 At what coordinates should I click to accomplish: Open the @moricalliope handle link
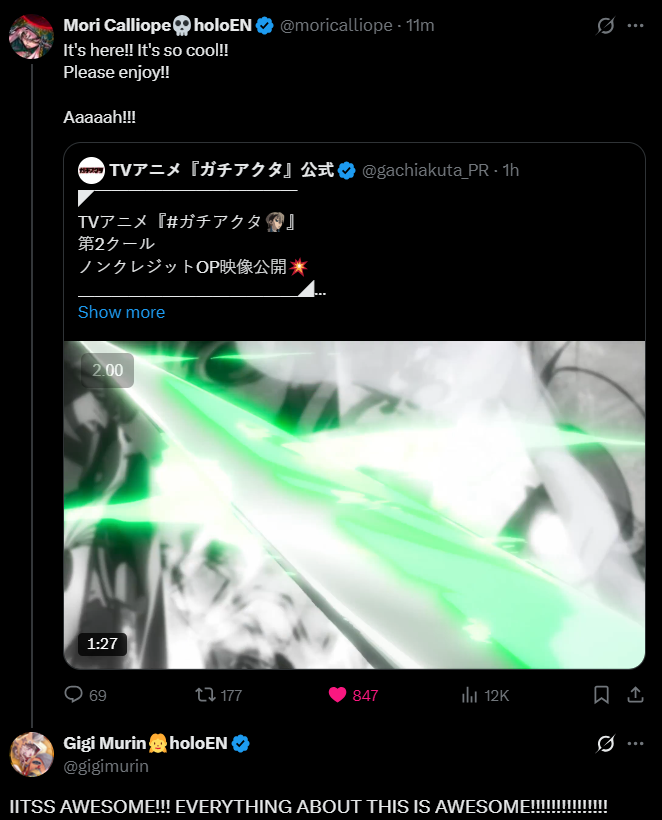[336, 26]
